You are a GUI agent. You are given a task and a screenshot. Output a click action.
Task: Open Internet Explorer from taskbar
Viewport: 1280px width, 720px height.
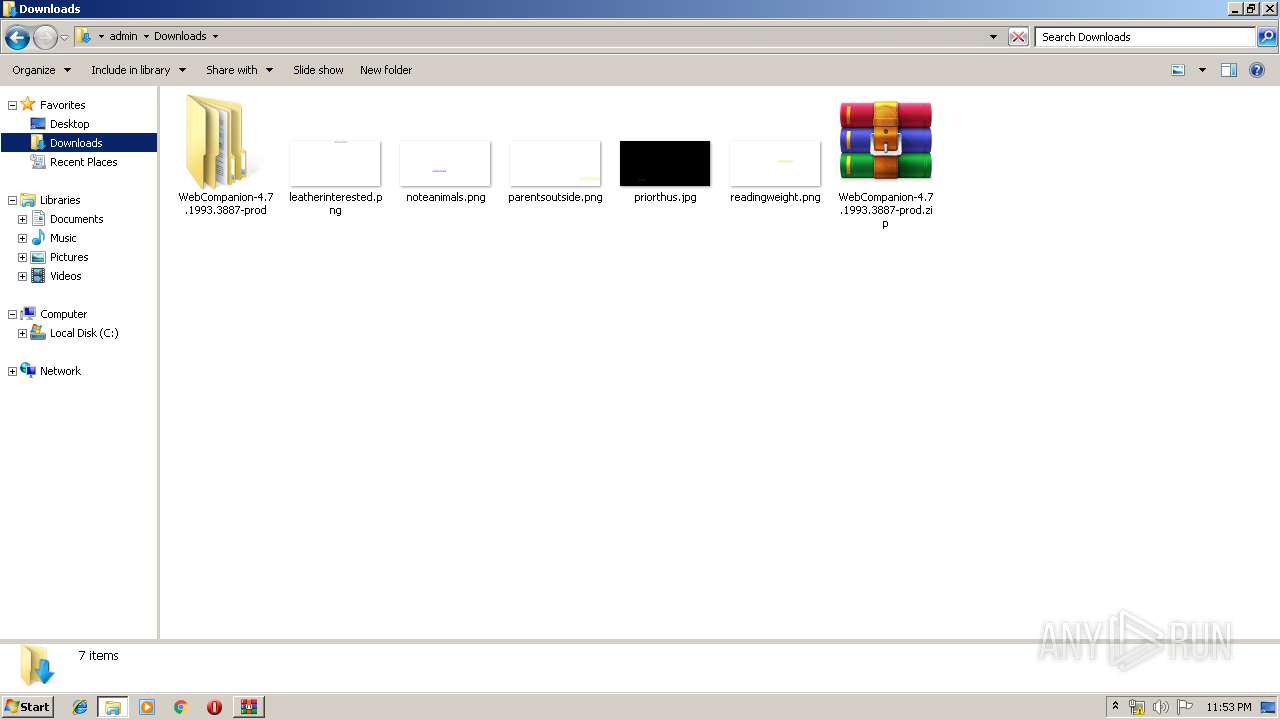click(x=80, y=707)
